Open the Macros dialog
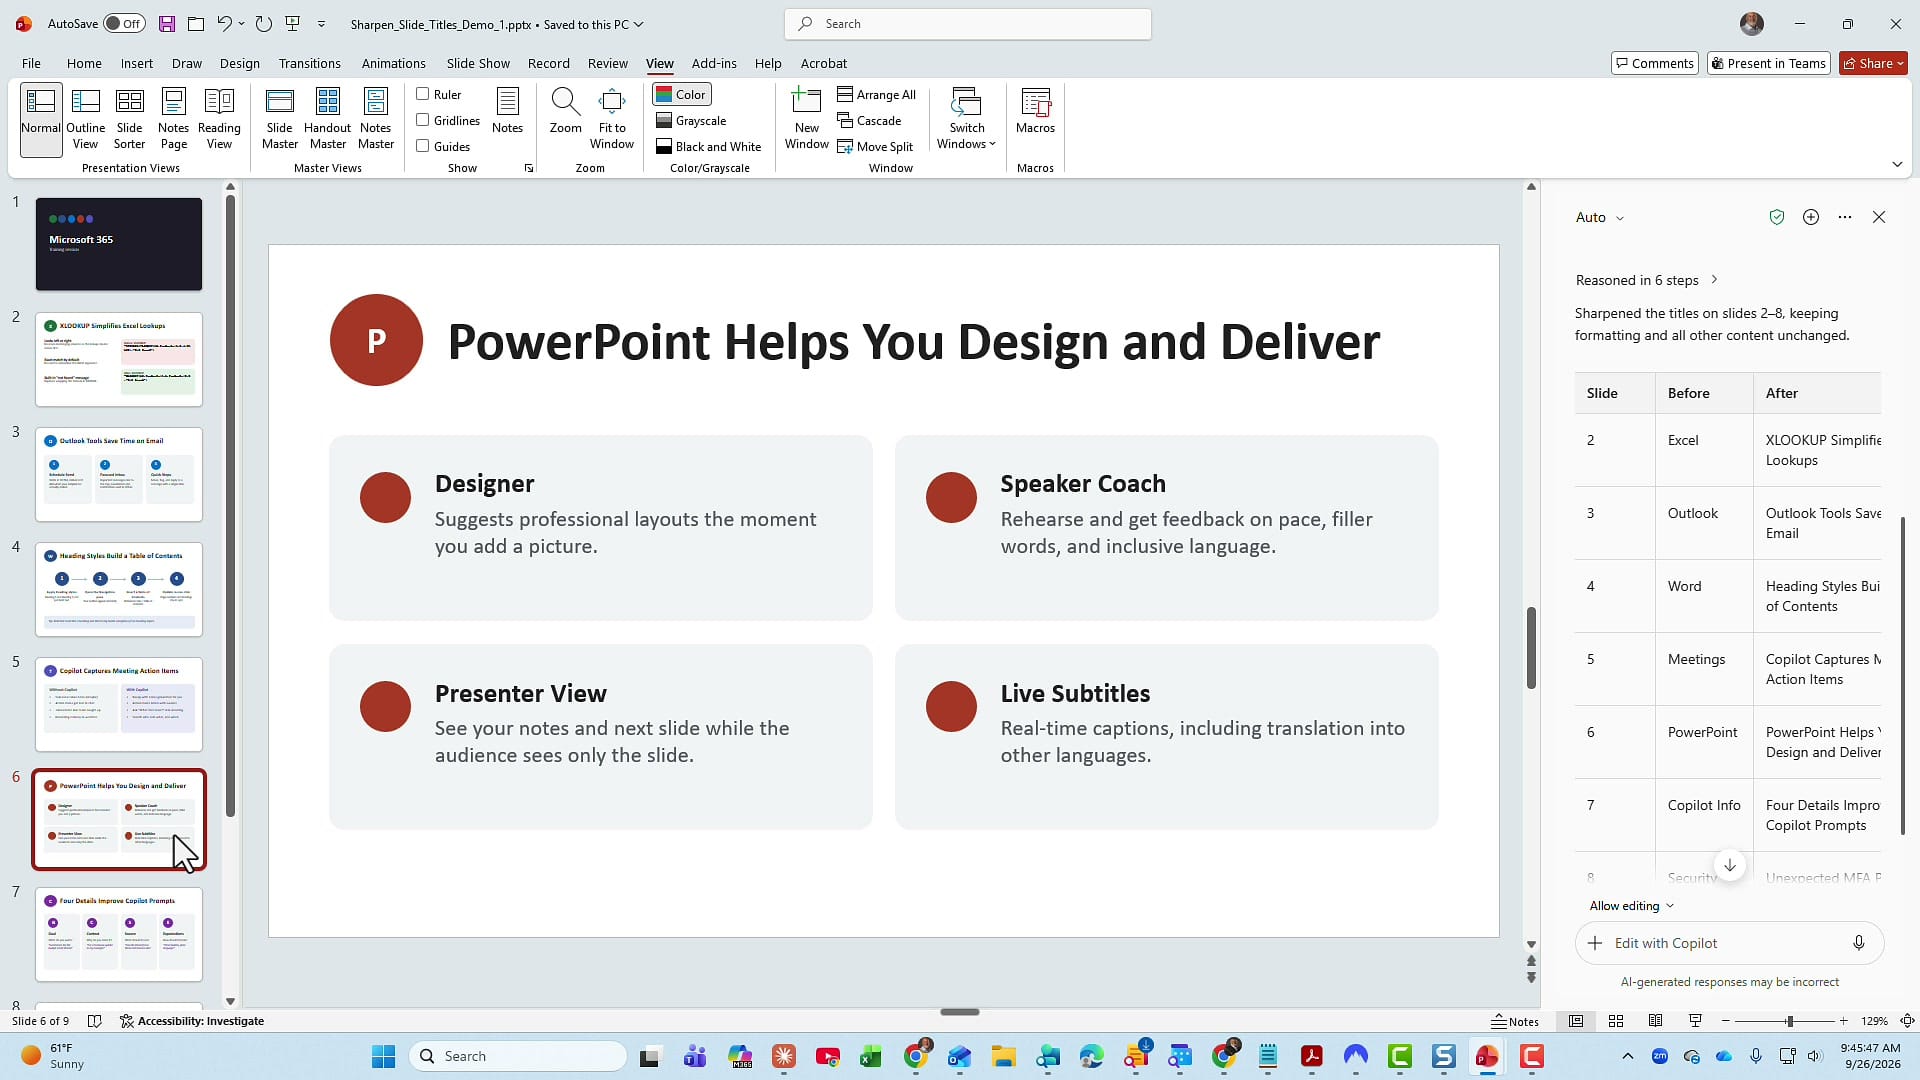 [x=1035, y=111]
